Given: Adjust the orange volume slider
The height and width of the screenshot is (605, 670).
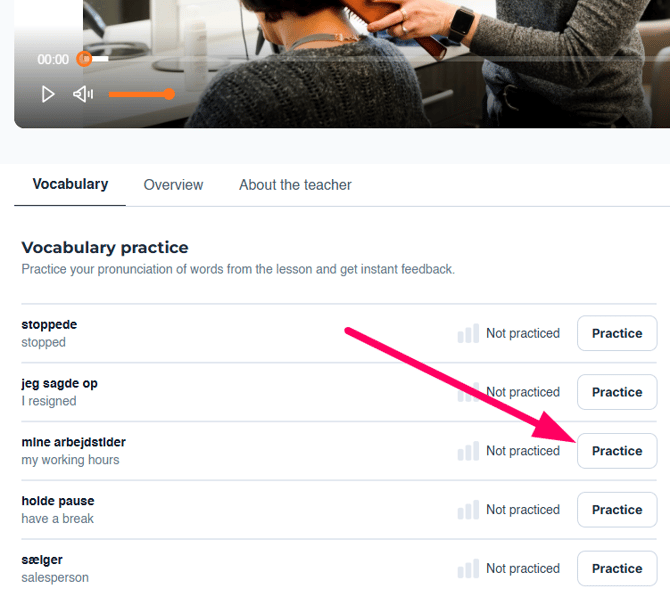Looking at the screenshot, I should pyautogui.click(x=140, y=94).
